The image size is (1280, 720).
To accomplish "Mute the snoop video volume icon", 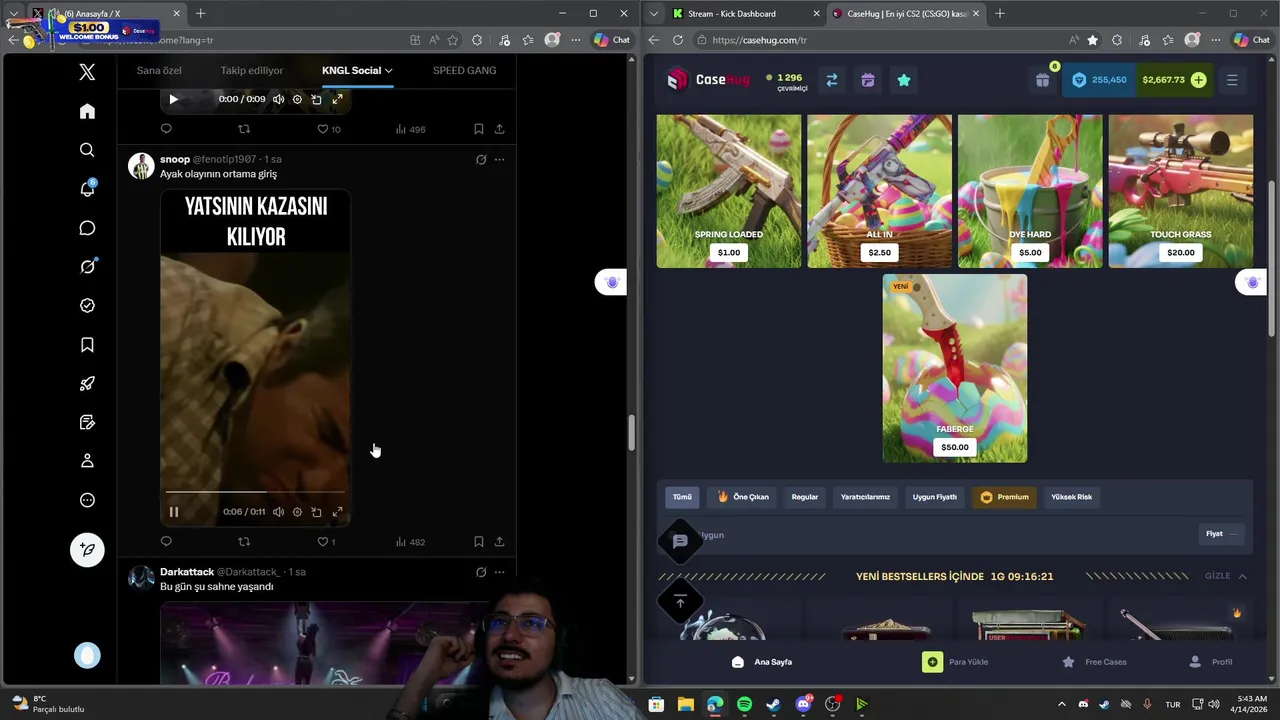I will 278,512.
